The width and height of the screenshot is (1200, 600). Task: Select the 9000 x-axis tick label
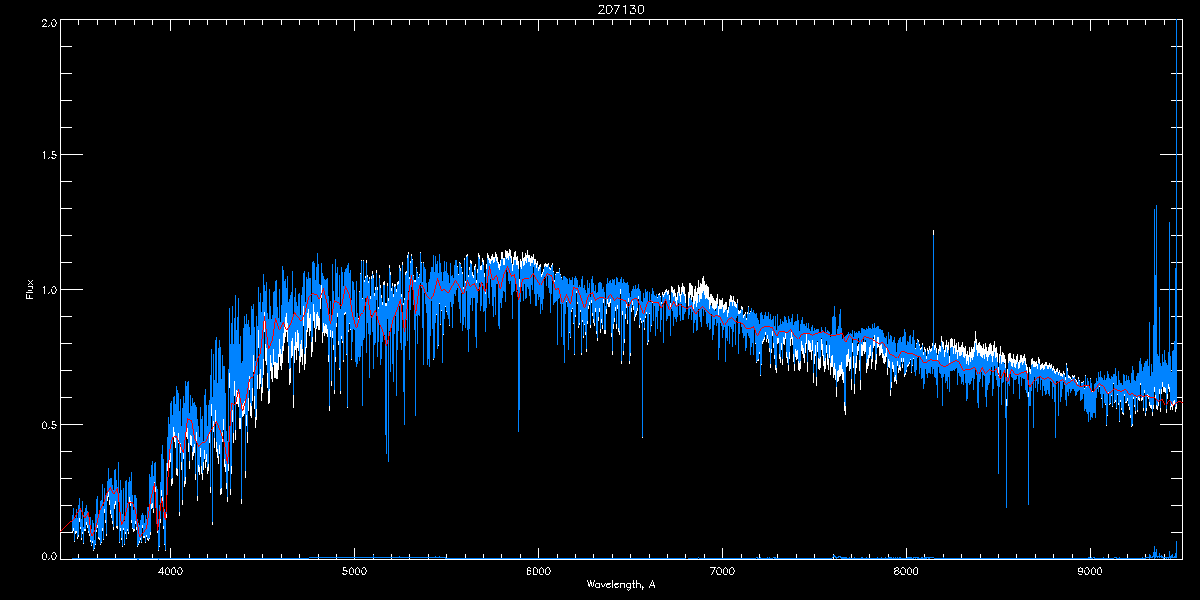(1090, 571)
